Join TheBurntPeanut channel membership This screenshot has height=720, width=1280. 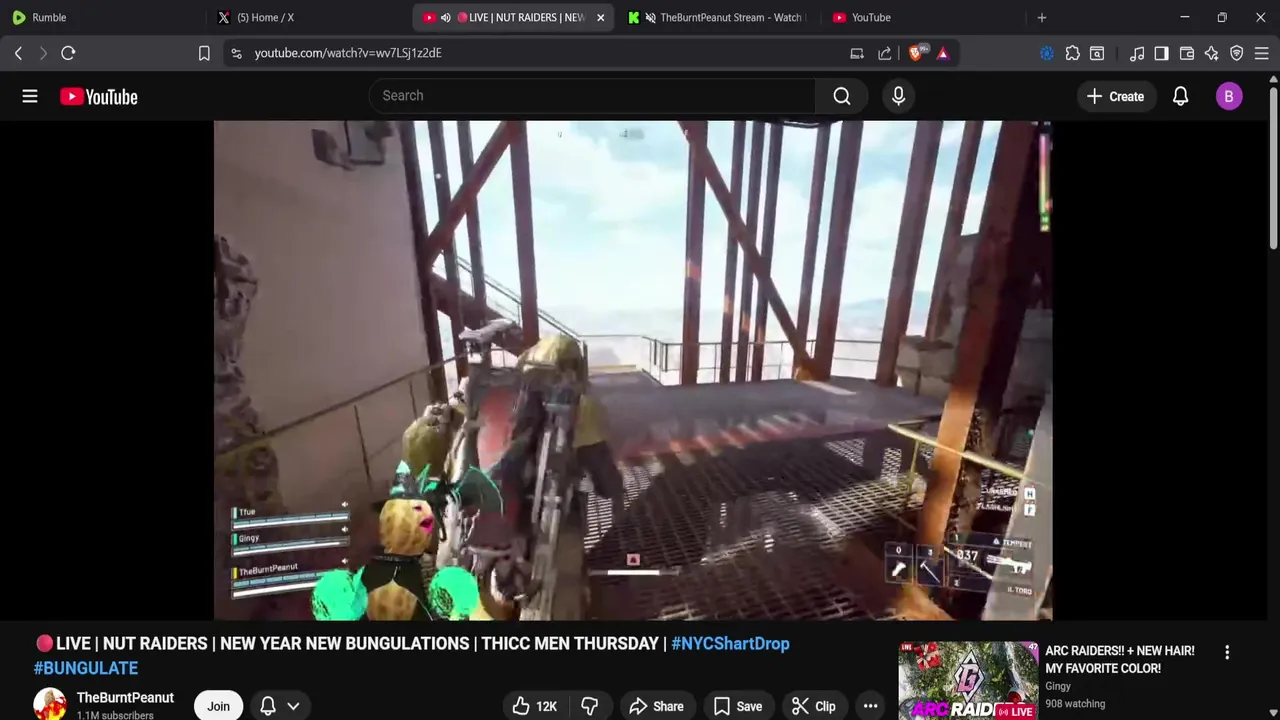(218, 706)
